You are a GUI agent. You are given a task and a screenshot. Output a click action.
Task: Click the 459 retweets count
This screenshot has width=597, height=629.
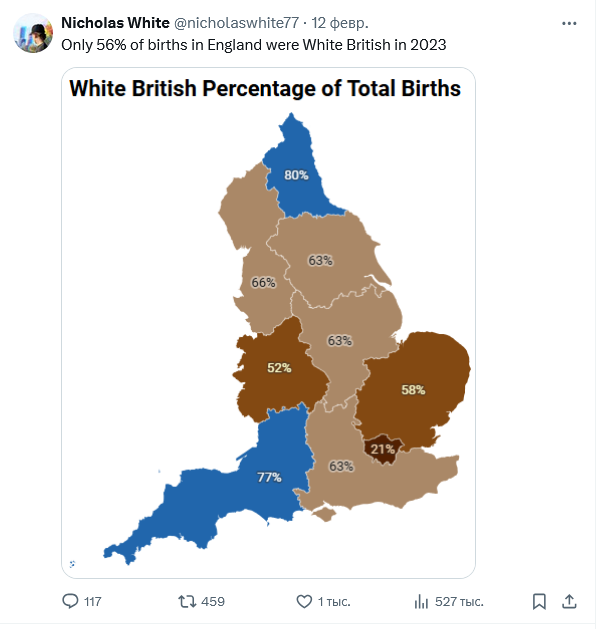[x=213, y=602]
